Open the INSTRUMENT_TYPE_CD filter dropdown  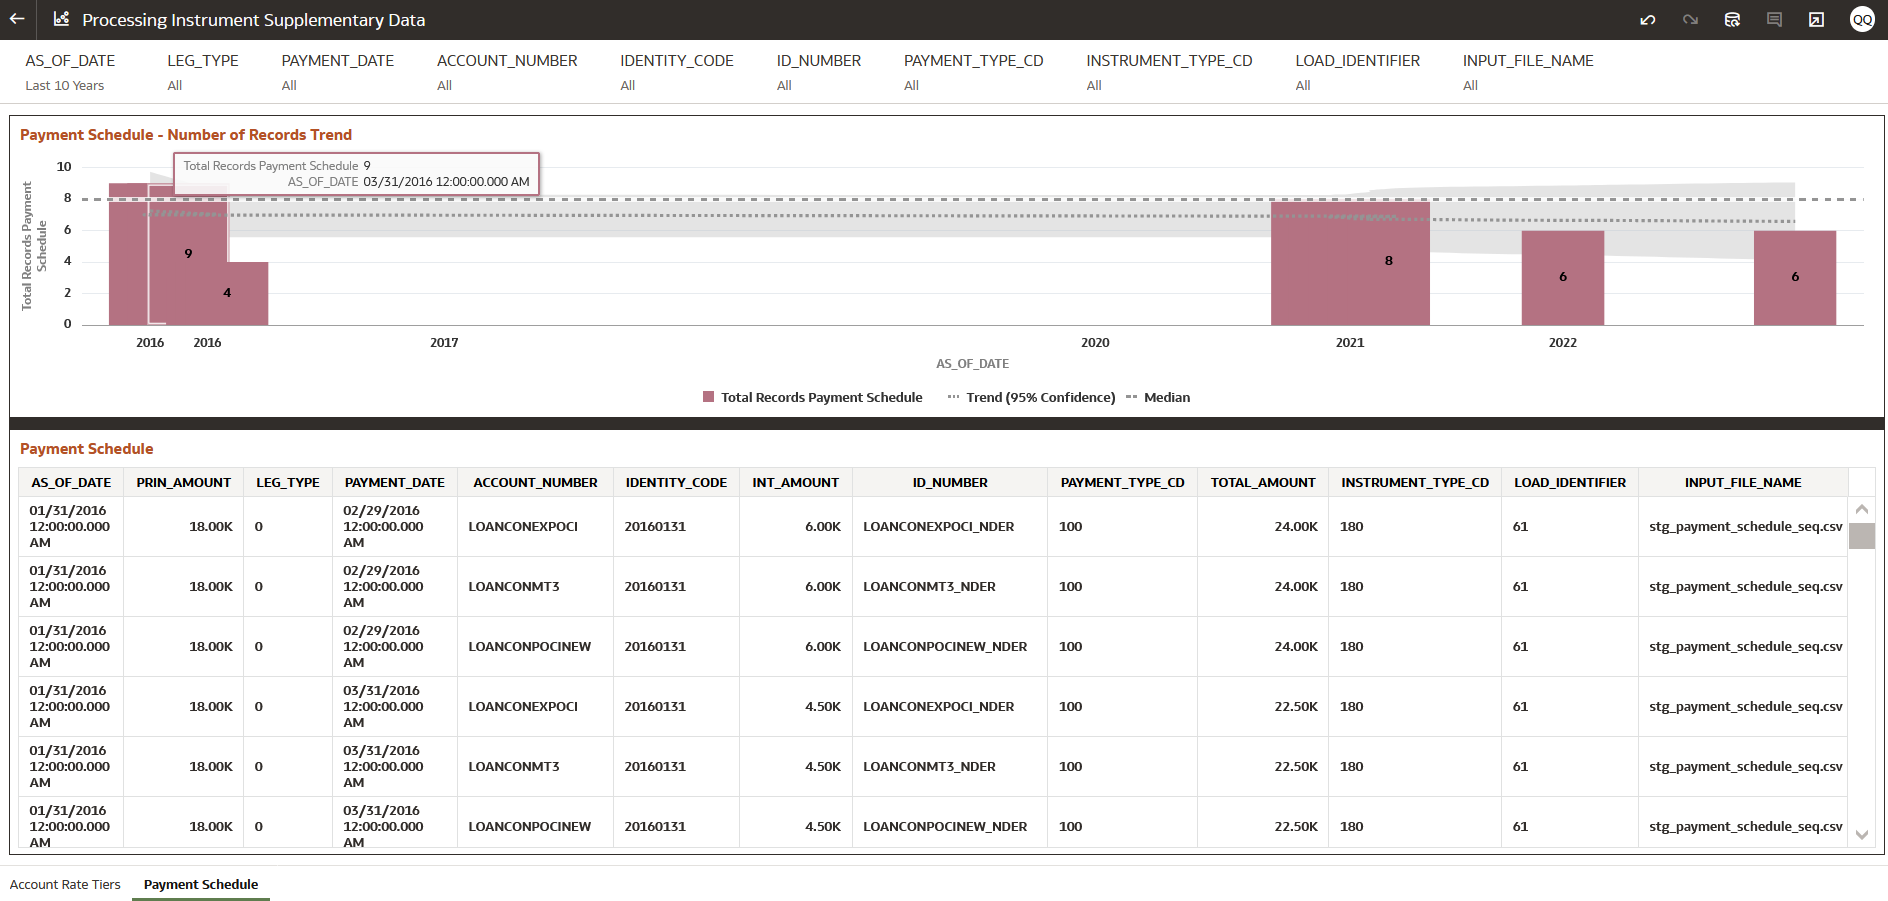point(1169,72)
